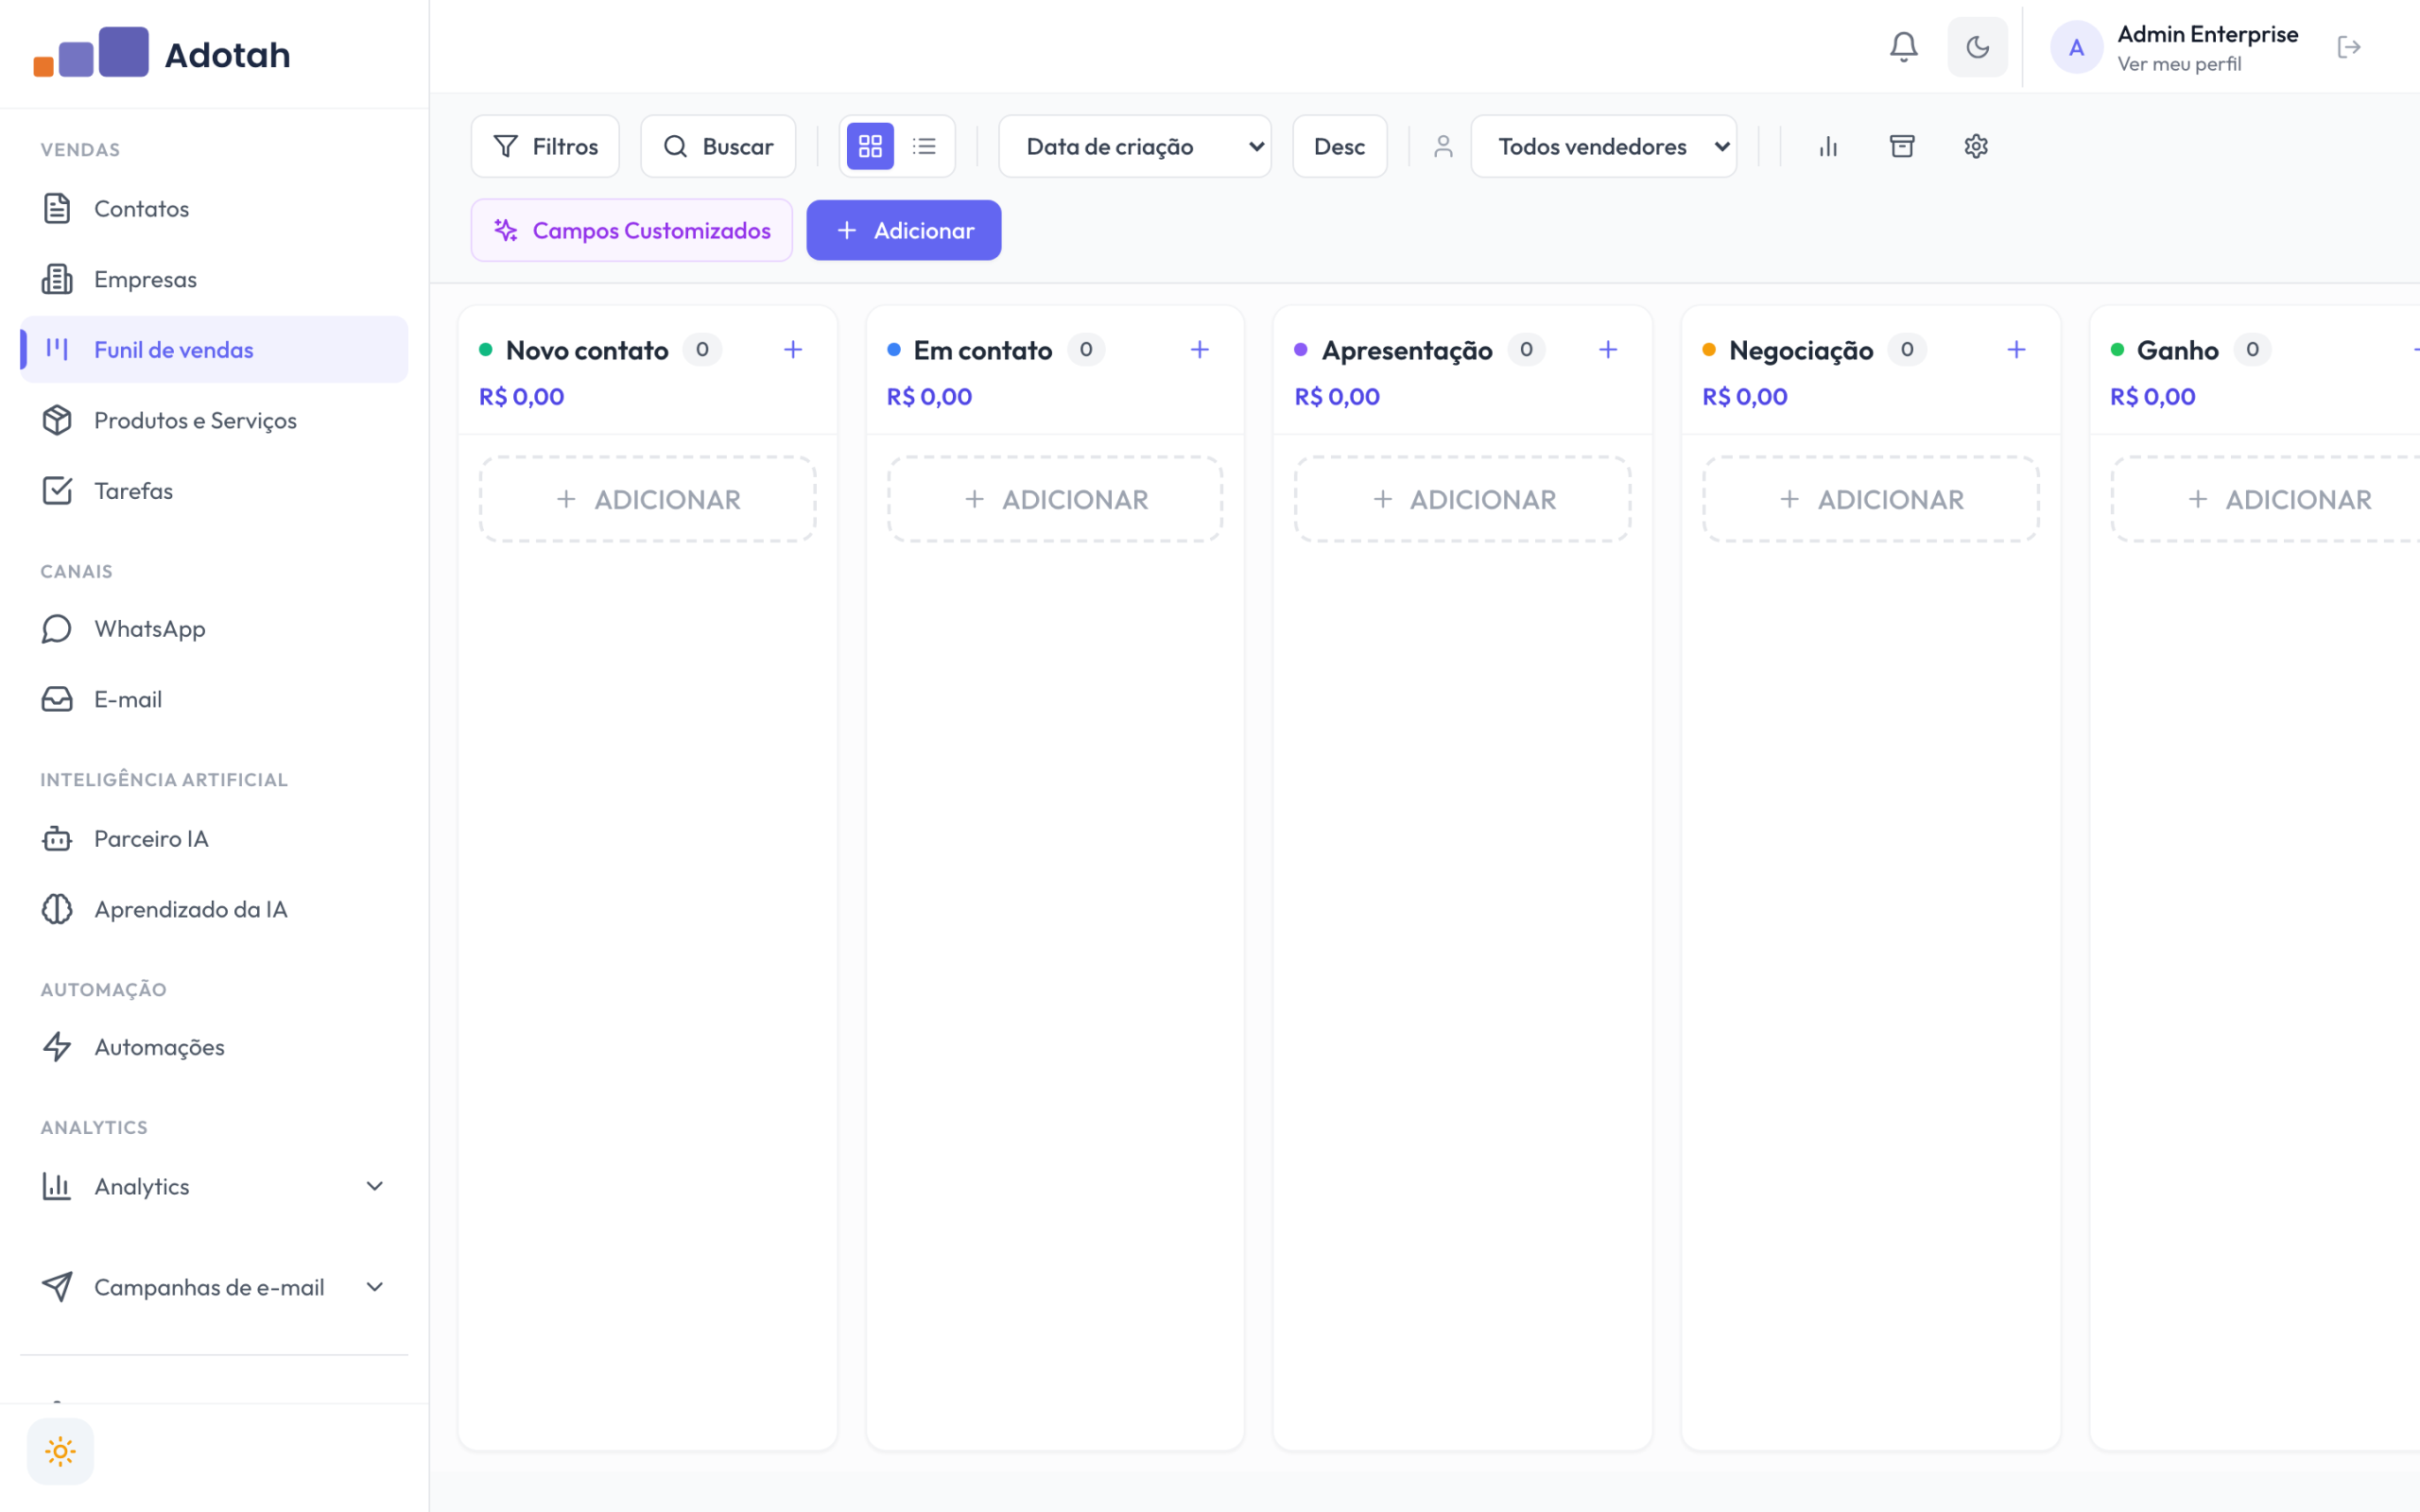Open the WhatsApp channel
The width and height of the screenshot is (2420, 1512).
[214, 629]
